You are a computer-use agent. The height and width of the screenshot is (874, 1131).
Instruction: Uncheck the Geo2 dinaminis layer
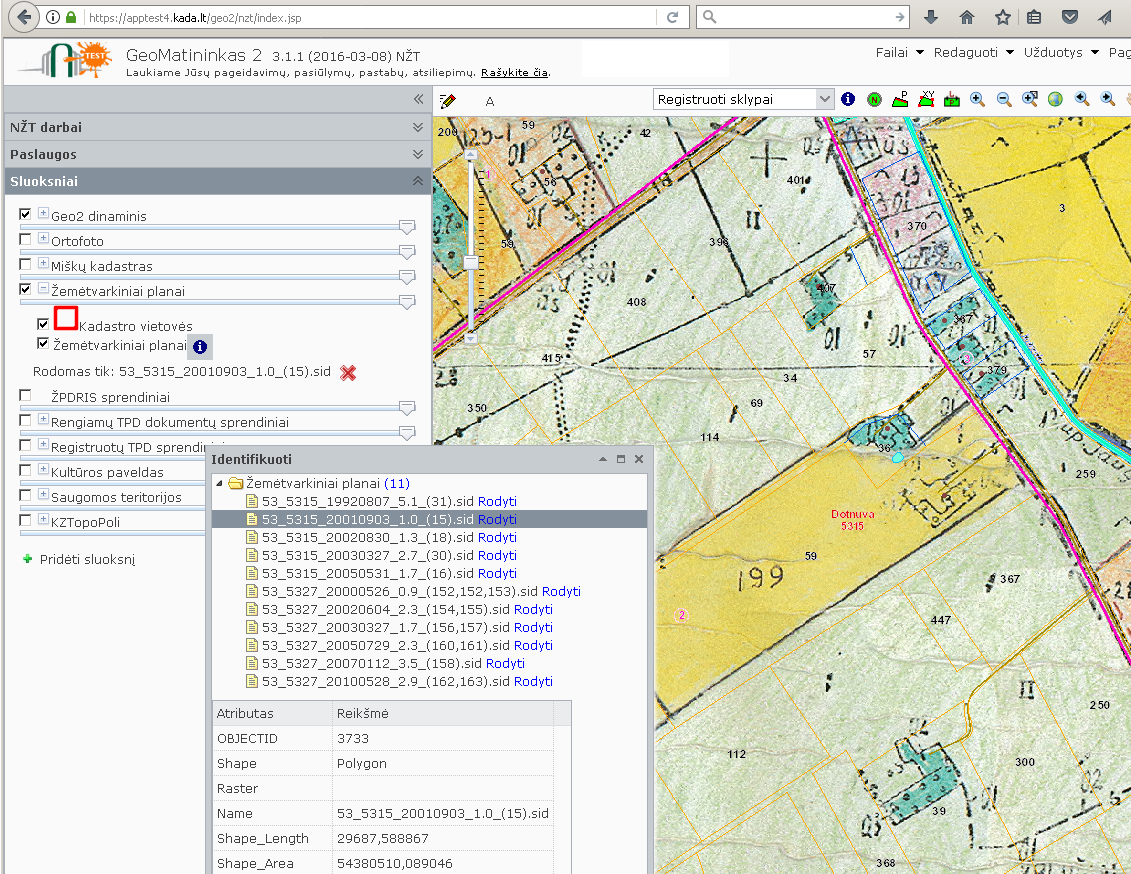tap(25, 214)
